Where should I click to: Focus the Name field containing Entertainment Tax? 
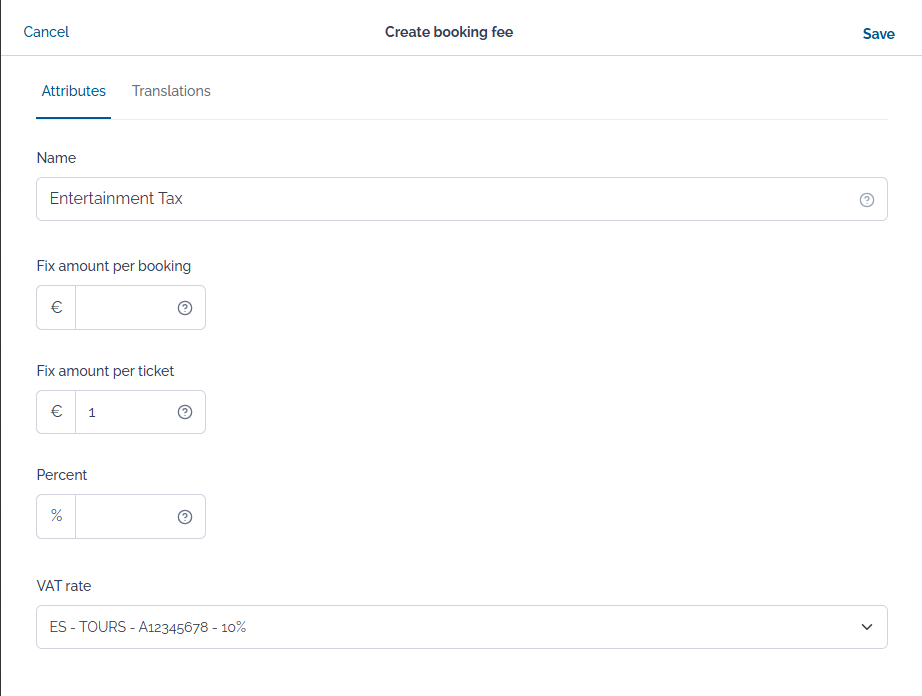point(440,199)
